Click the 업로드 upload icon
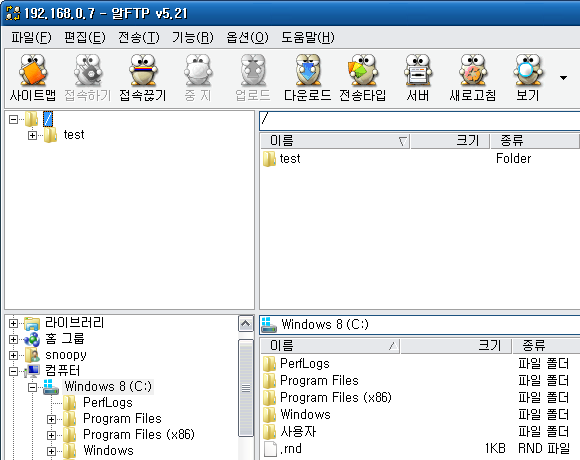 [x=253, y=78]
